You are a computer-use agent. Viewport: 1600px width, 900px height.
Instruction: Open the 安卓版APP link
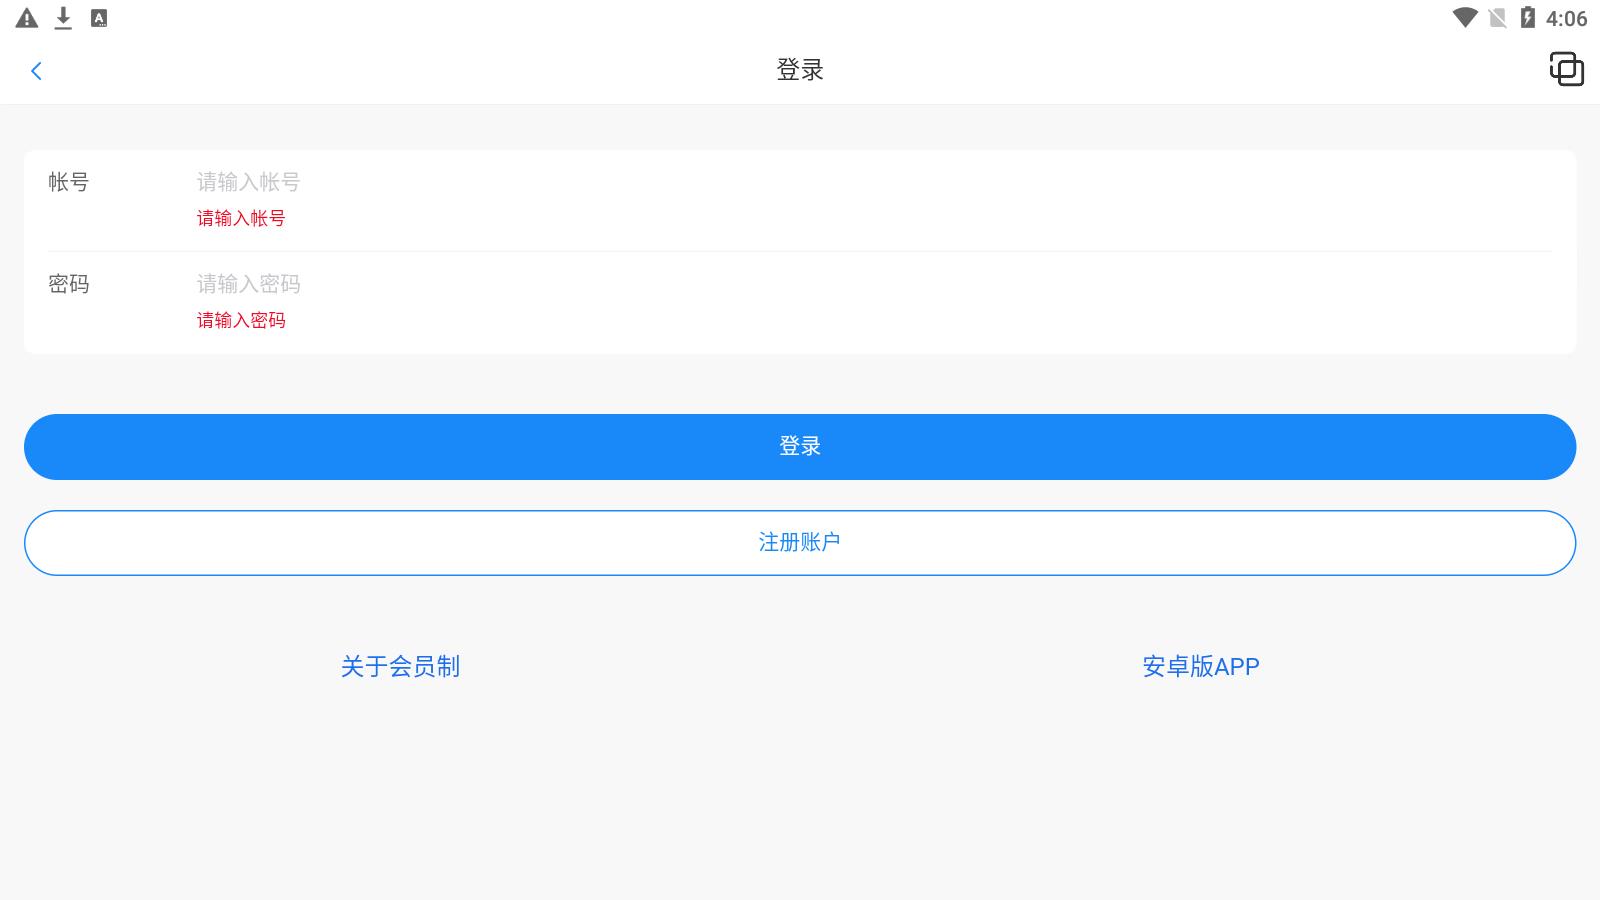pos(1200,666)
